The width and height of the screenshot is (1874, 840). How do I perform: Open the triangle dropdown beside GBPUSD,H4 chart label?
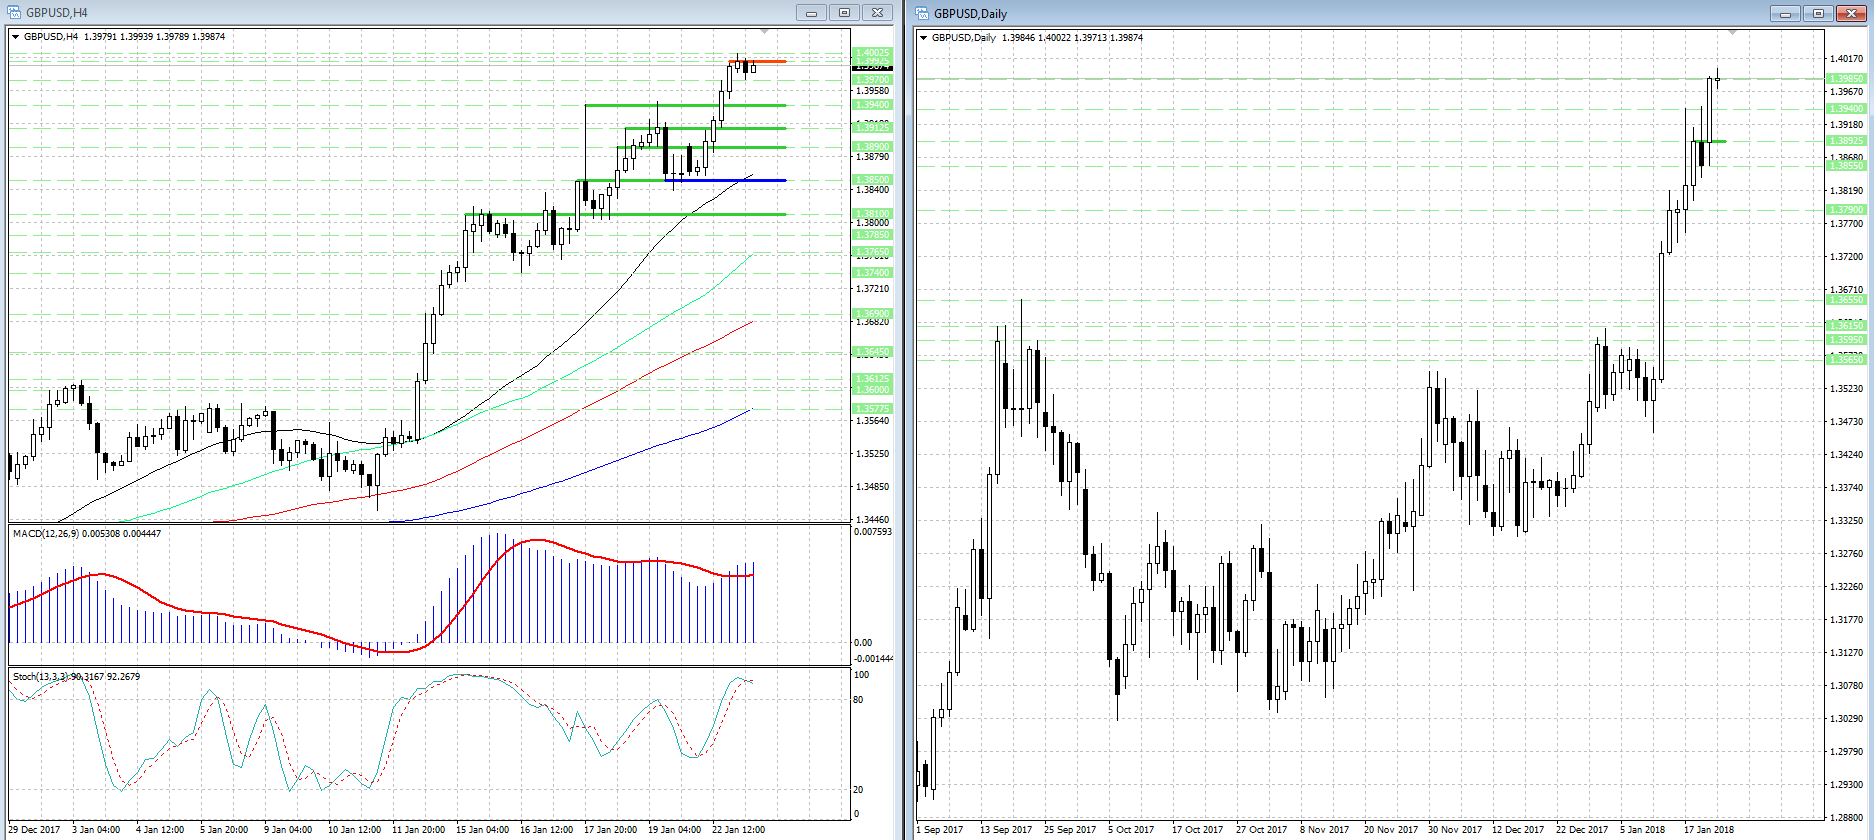point(16,37)
